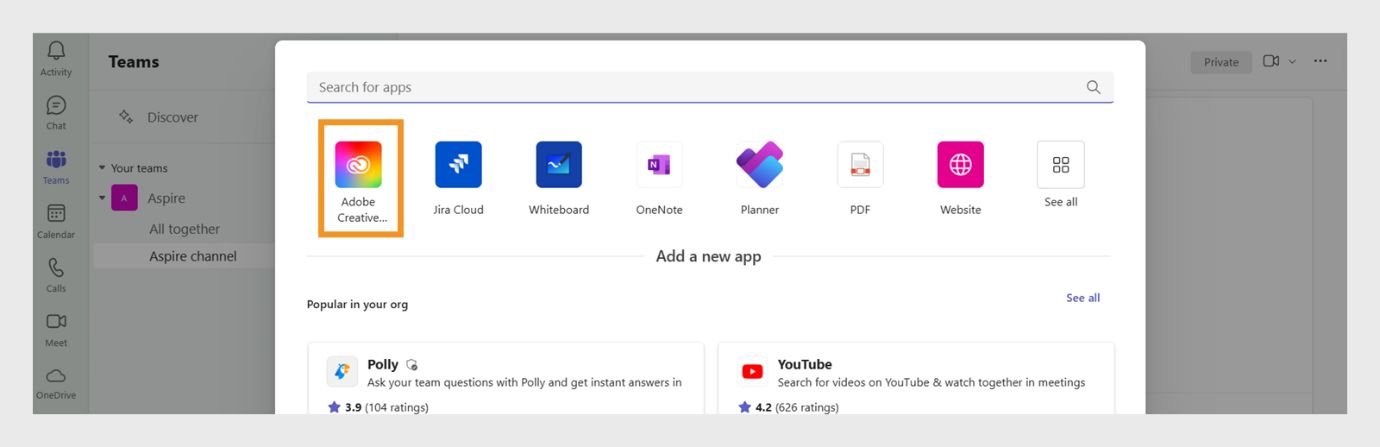Open Calls in the sidebar
Screen dimensions: 1380x447
(x=56, y=275)
